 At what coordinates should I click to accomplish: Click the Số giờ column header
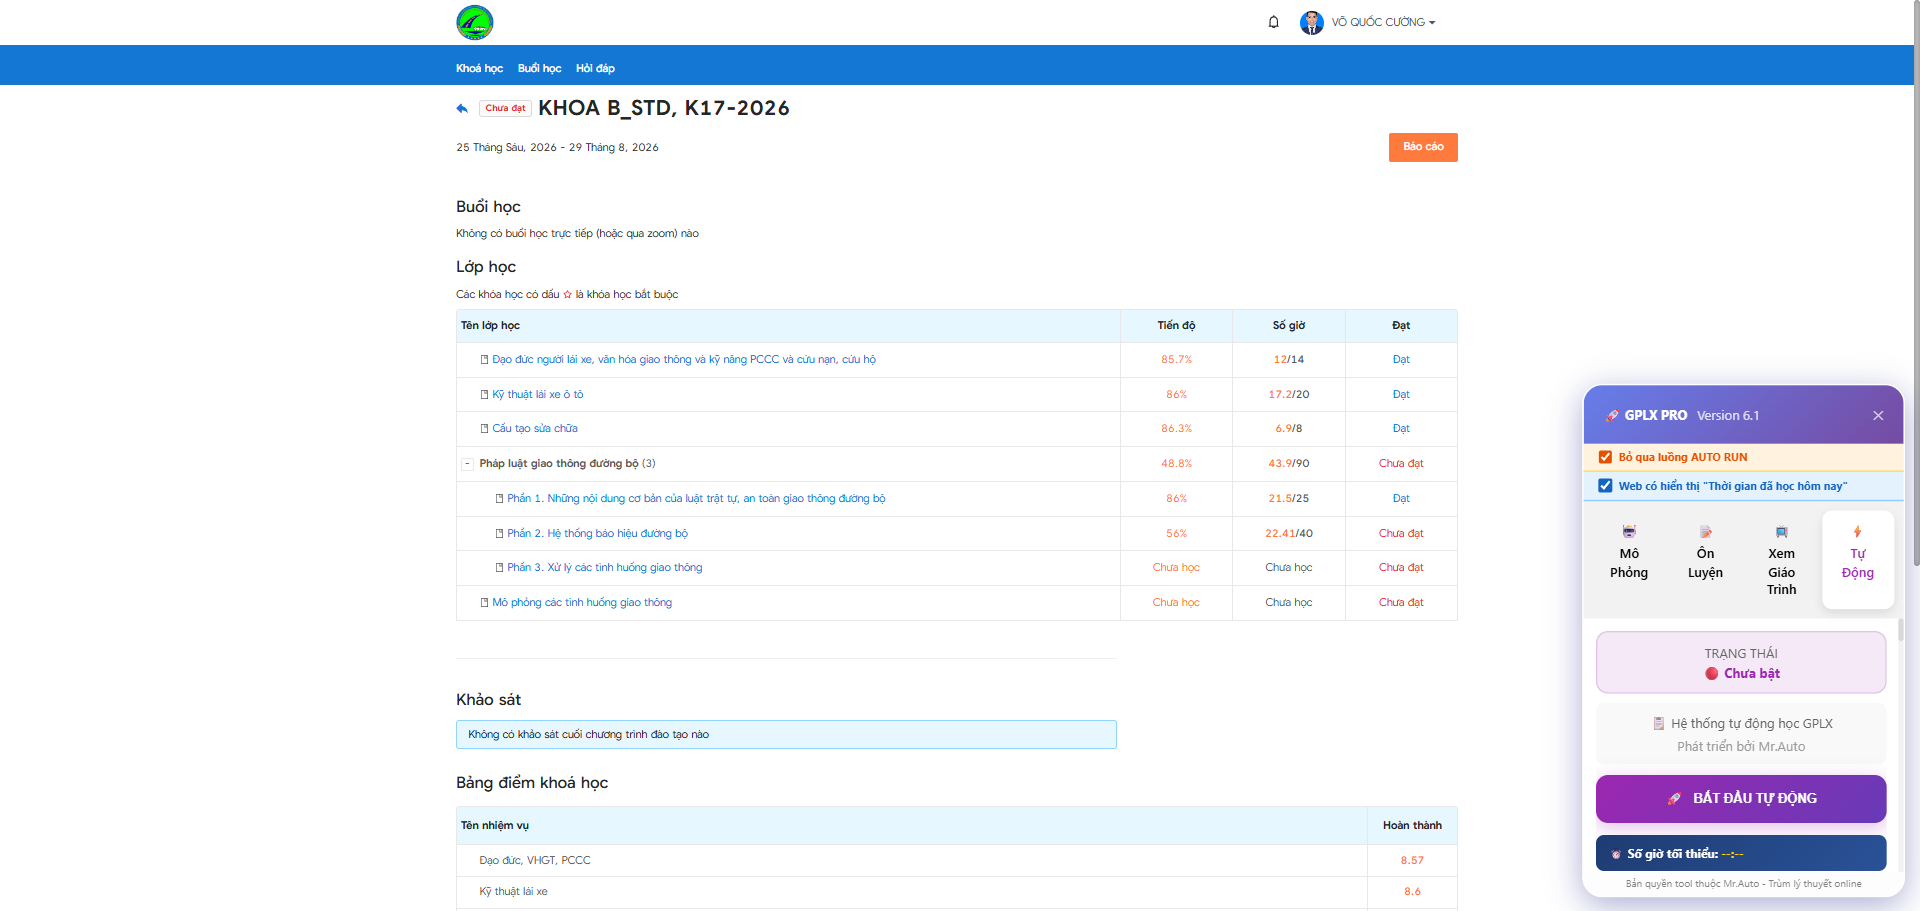point(1289,325)
